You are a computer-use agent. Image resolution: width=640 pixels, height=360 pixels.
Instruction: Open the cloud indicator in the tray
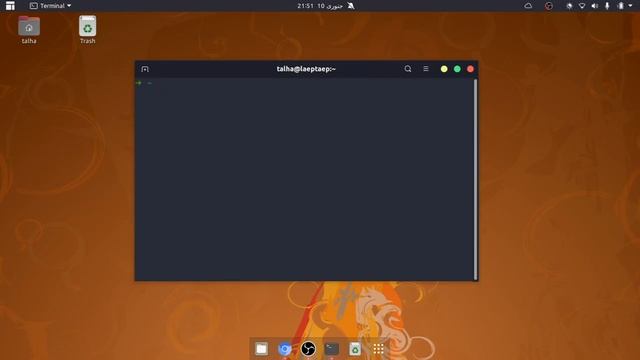tap(528, 6)
